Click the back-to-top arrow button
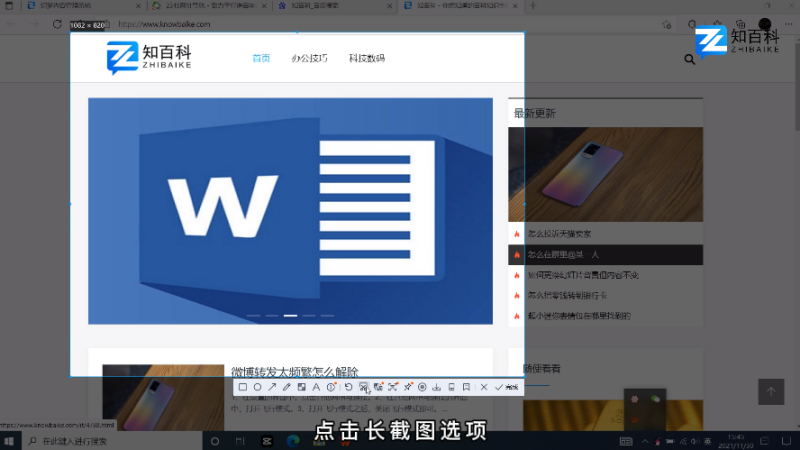The height and width of the screenshot is (450, 800). coord(771,391)
